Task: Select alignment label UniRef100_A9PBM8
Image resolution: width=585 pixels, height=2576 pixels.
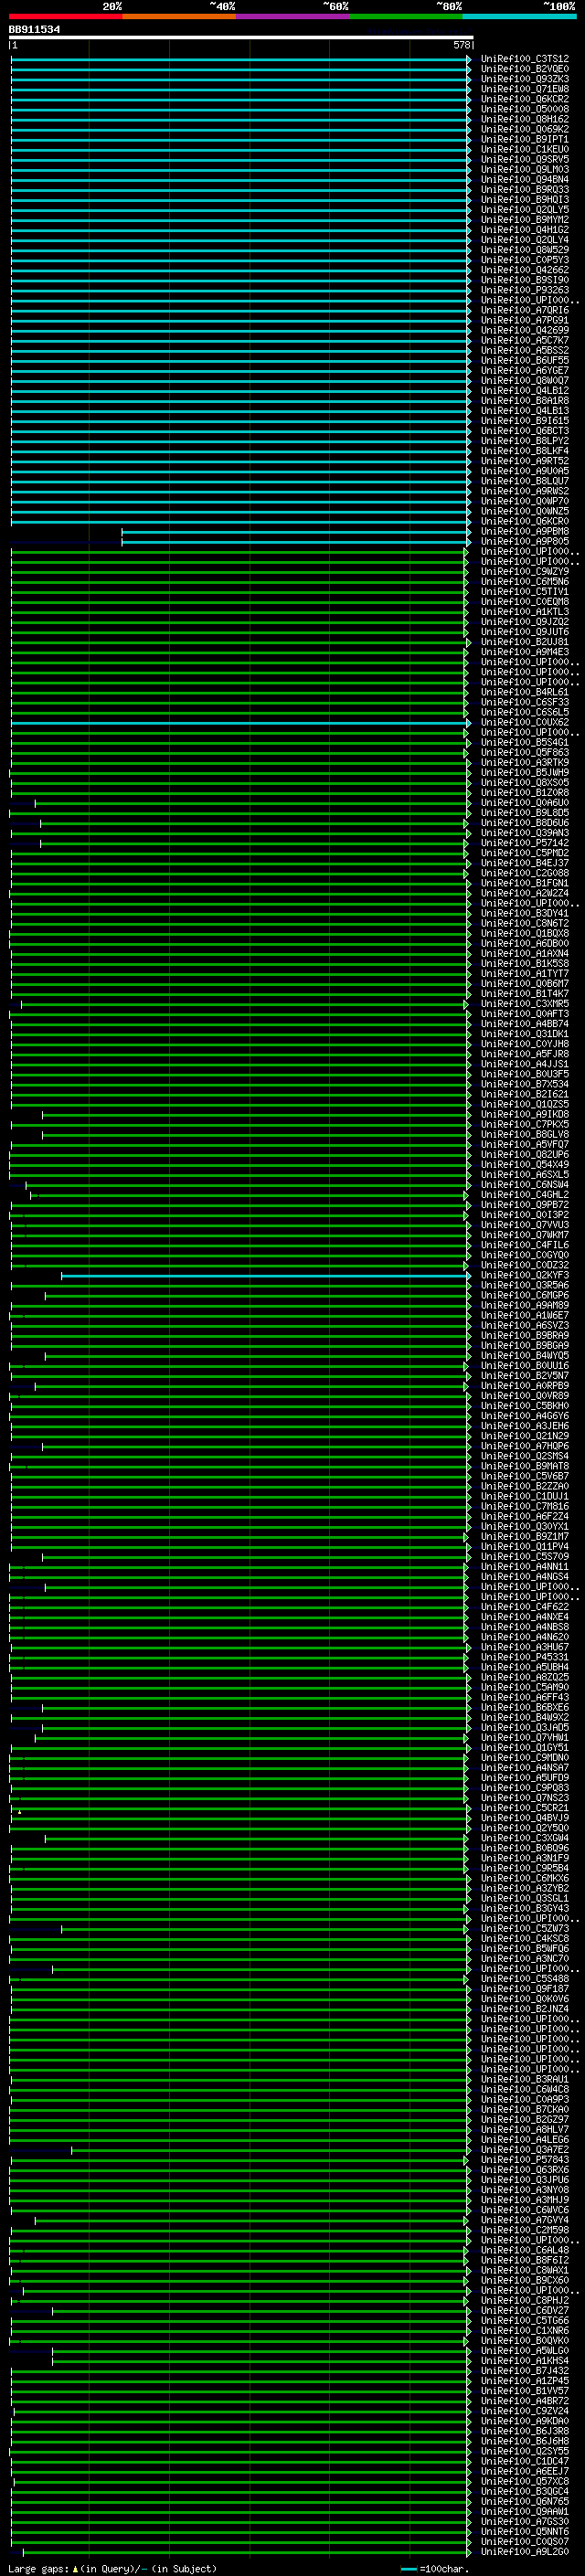Action: (524, 531)
